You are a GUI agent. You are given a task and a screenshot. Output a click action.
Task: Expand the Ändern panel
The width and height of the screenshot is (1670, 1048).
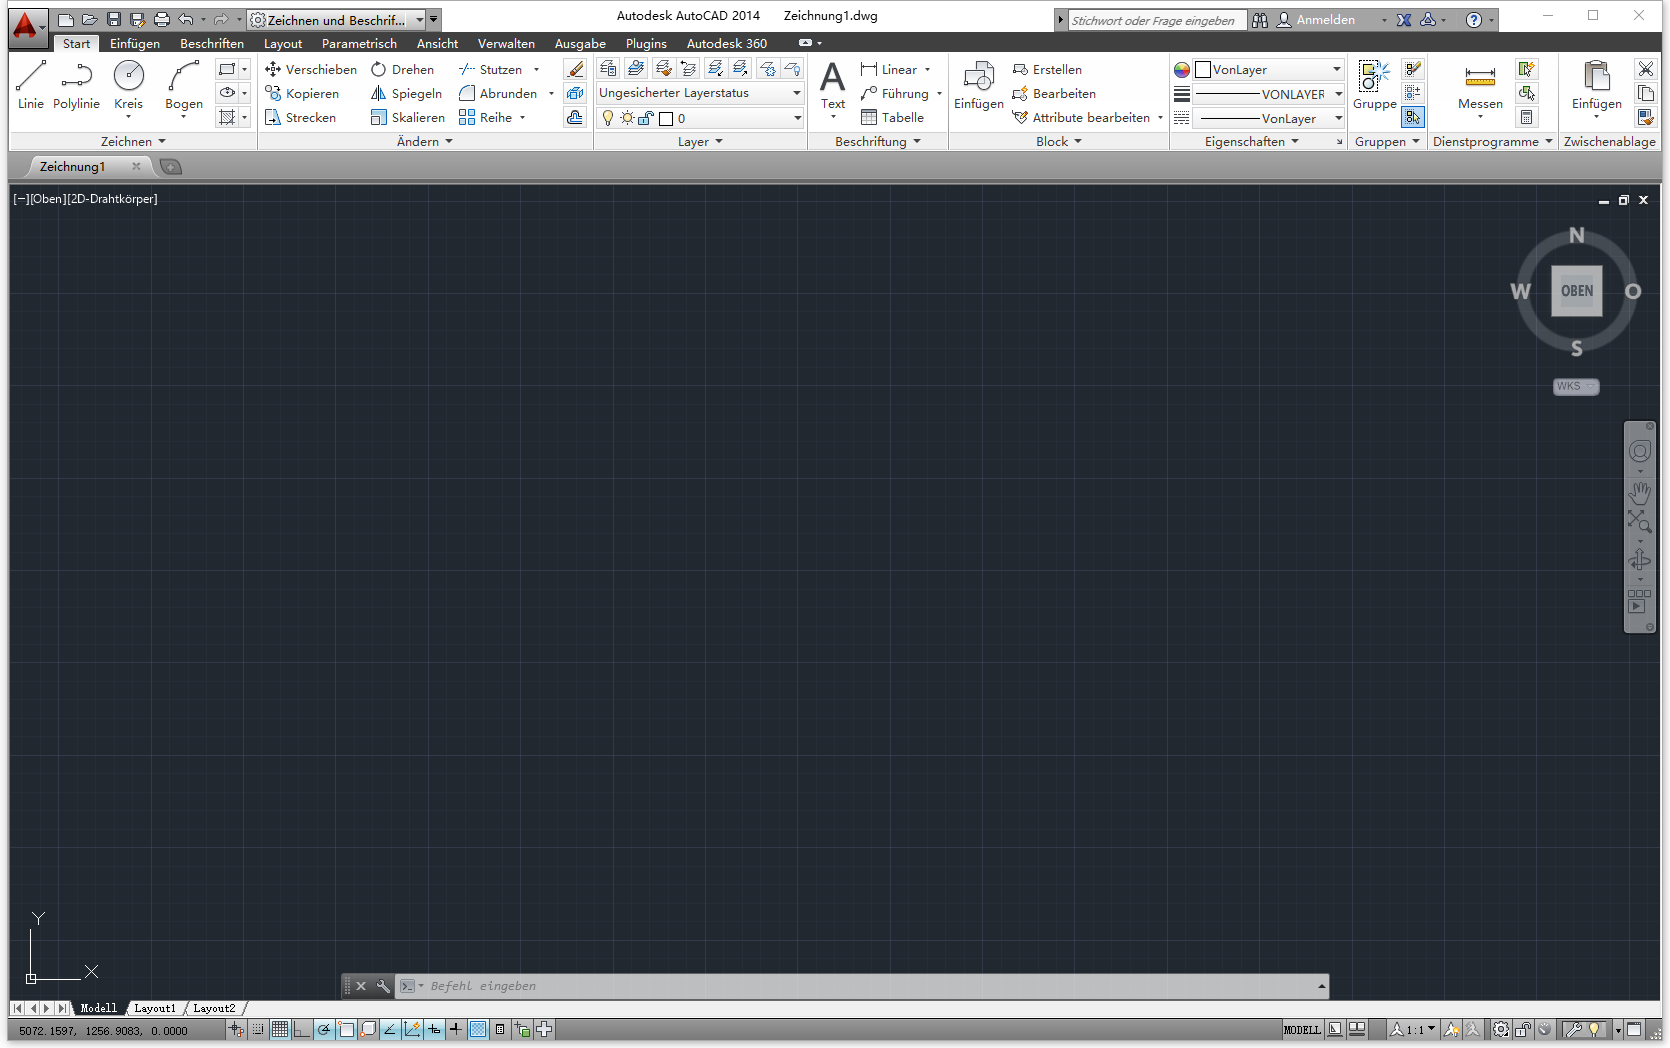425,141
